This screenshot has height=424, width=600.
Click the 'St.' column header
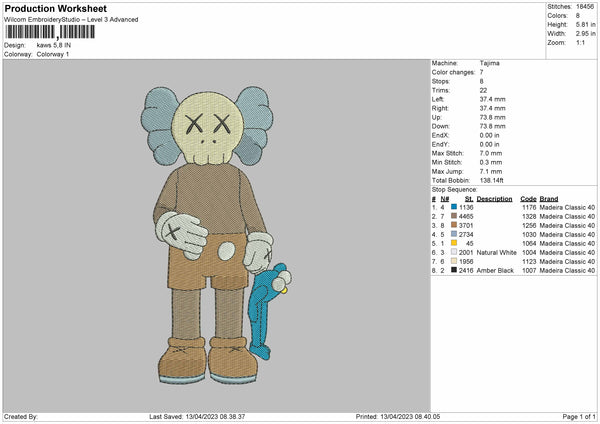[x=469, y=199]
